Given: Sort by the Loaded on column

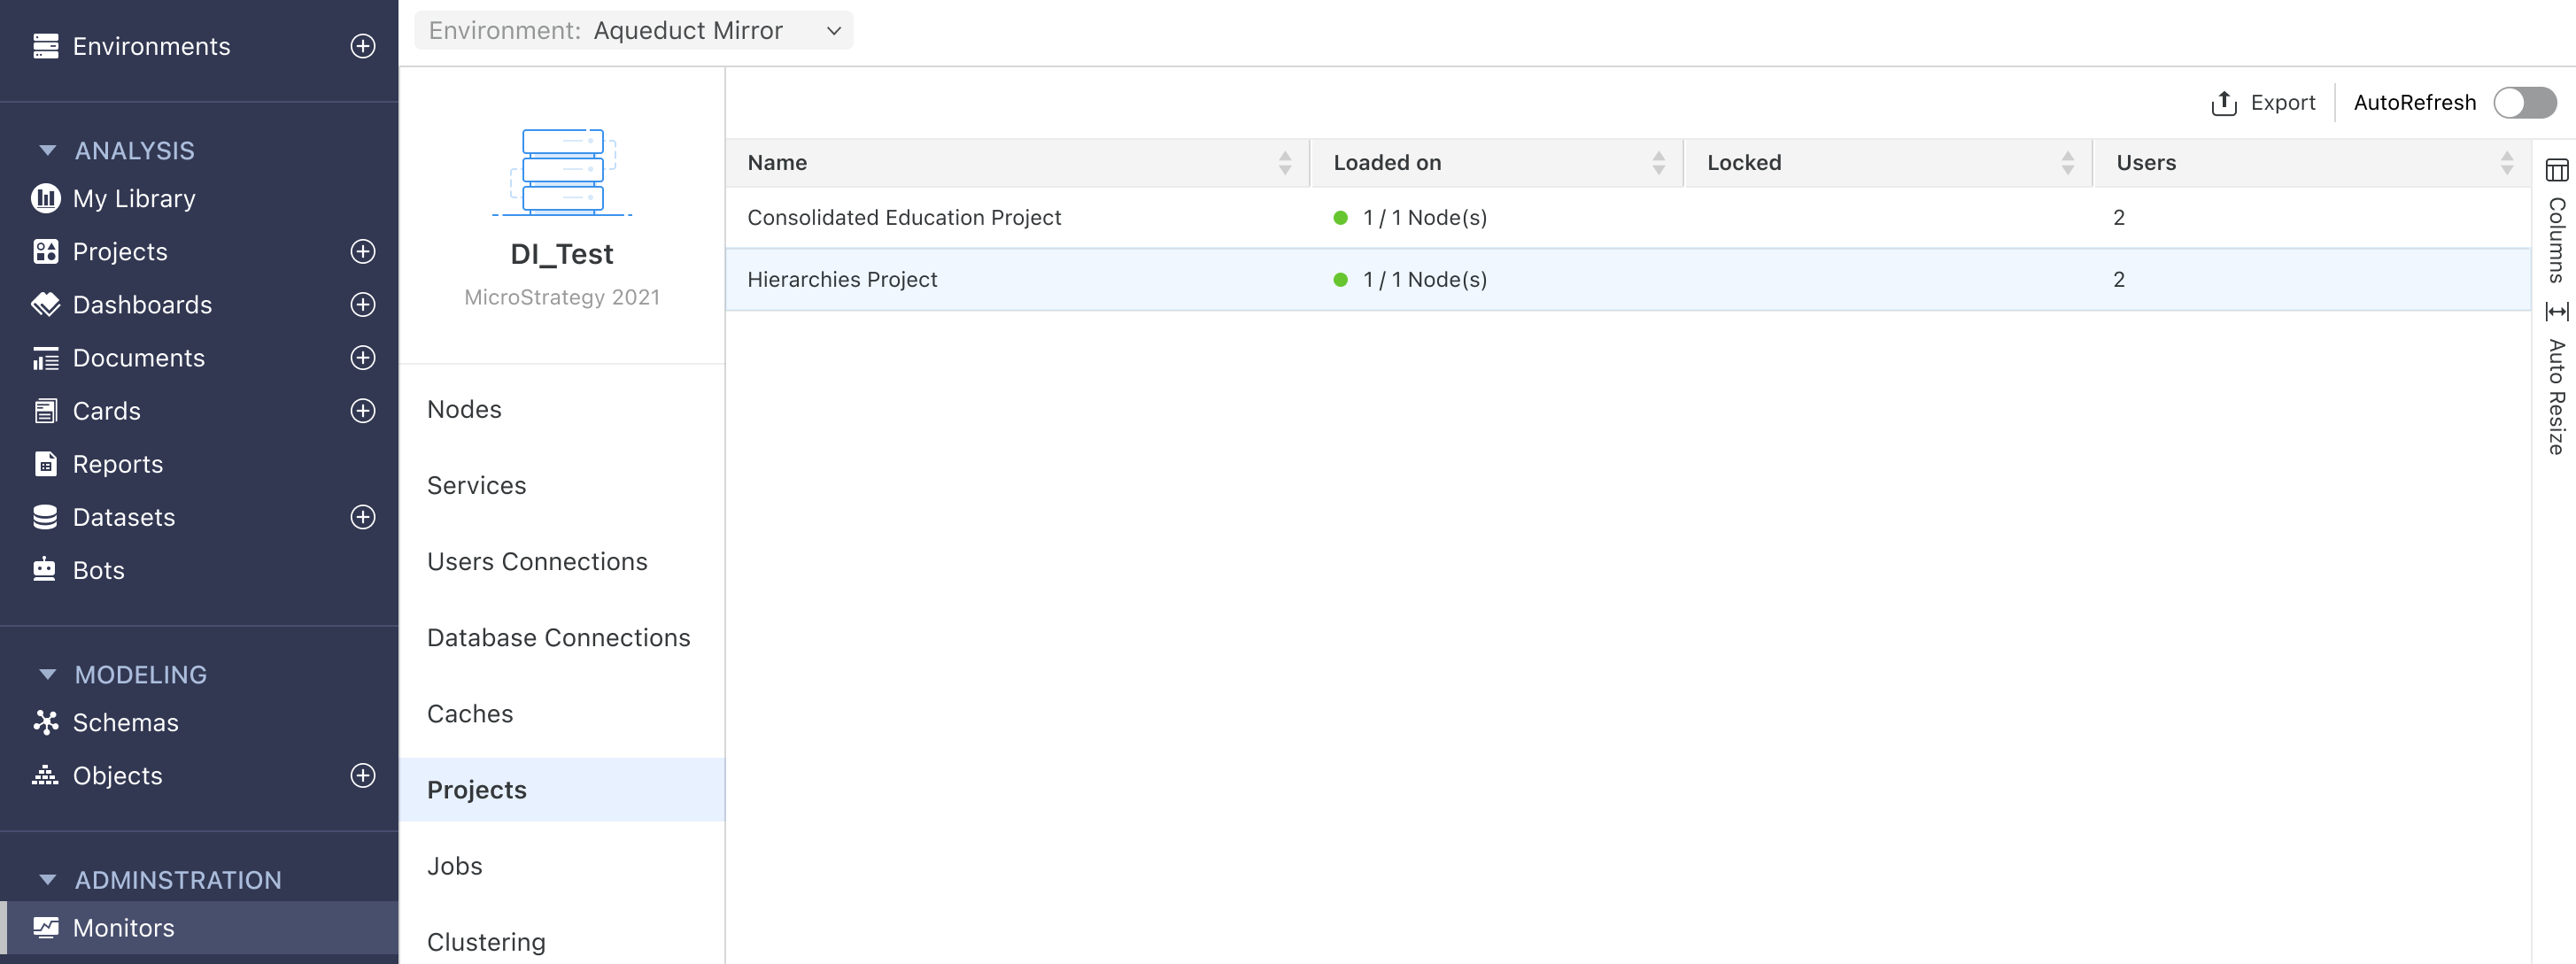Looking at the screenshot, I should pyautogui.click(x=1658, y=163).
